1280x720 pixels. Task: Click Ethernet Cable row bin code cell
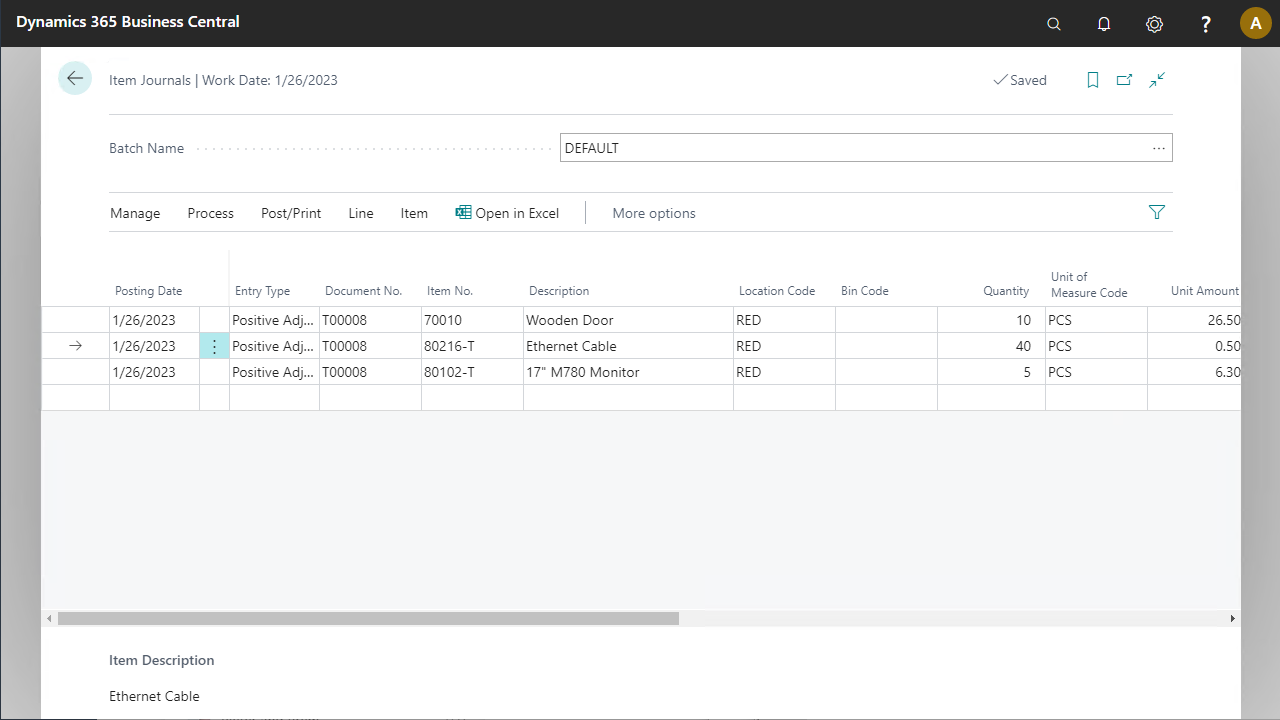(886, 346)
